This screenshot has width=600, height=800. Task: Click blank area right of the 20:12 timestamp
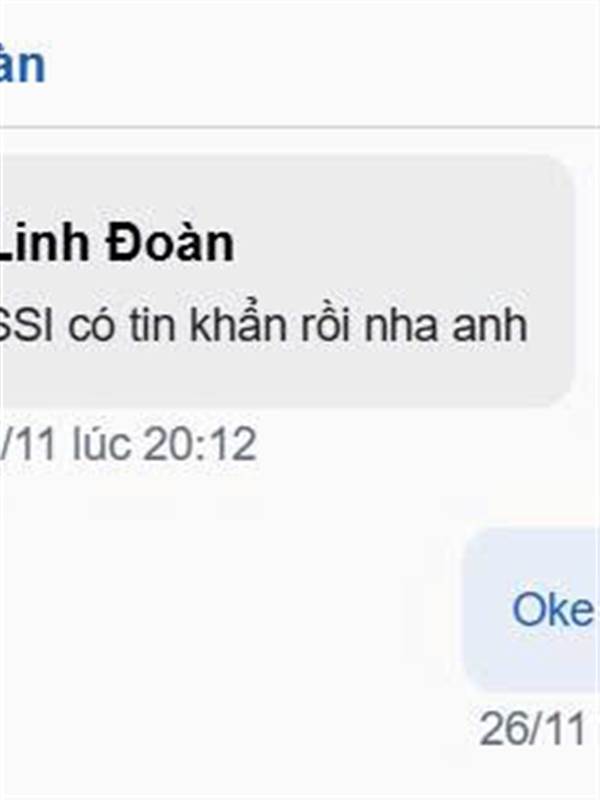423,444
